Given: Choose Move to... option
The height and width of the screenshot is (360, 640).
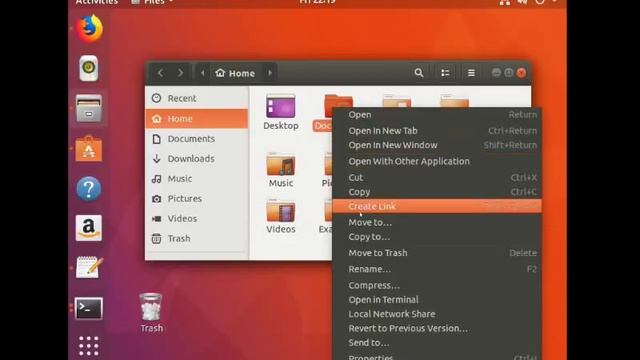Looking at the screenshot, I should [x=437, y=223].
